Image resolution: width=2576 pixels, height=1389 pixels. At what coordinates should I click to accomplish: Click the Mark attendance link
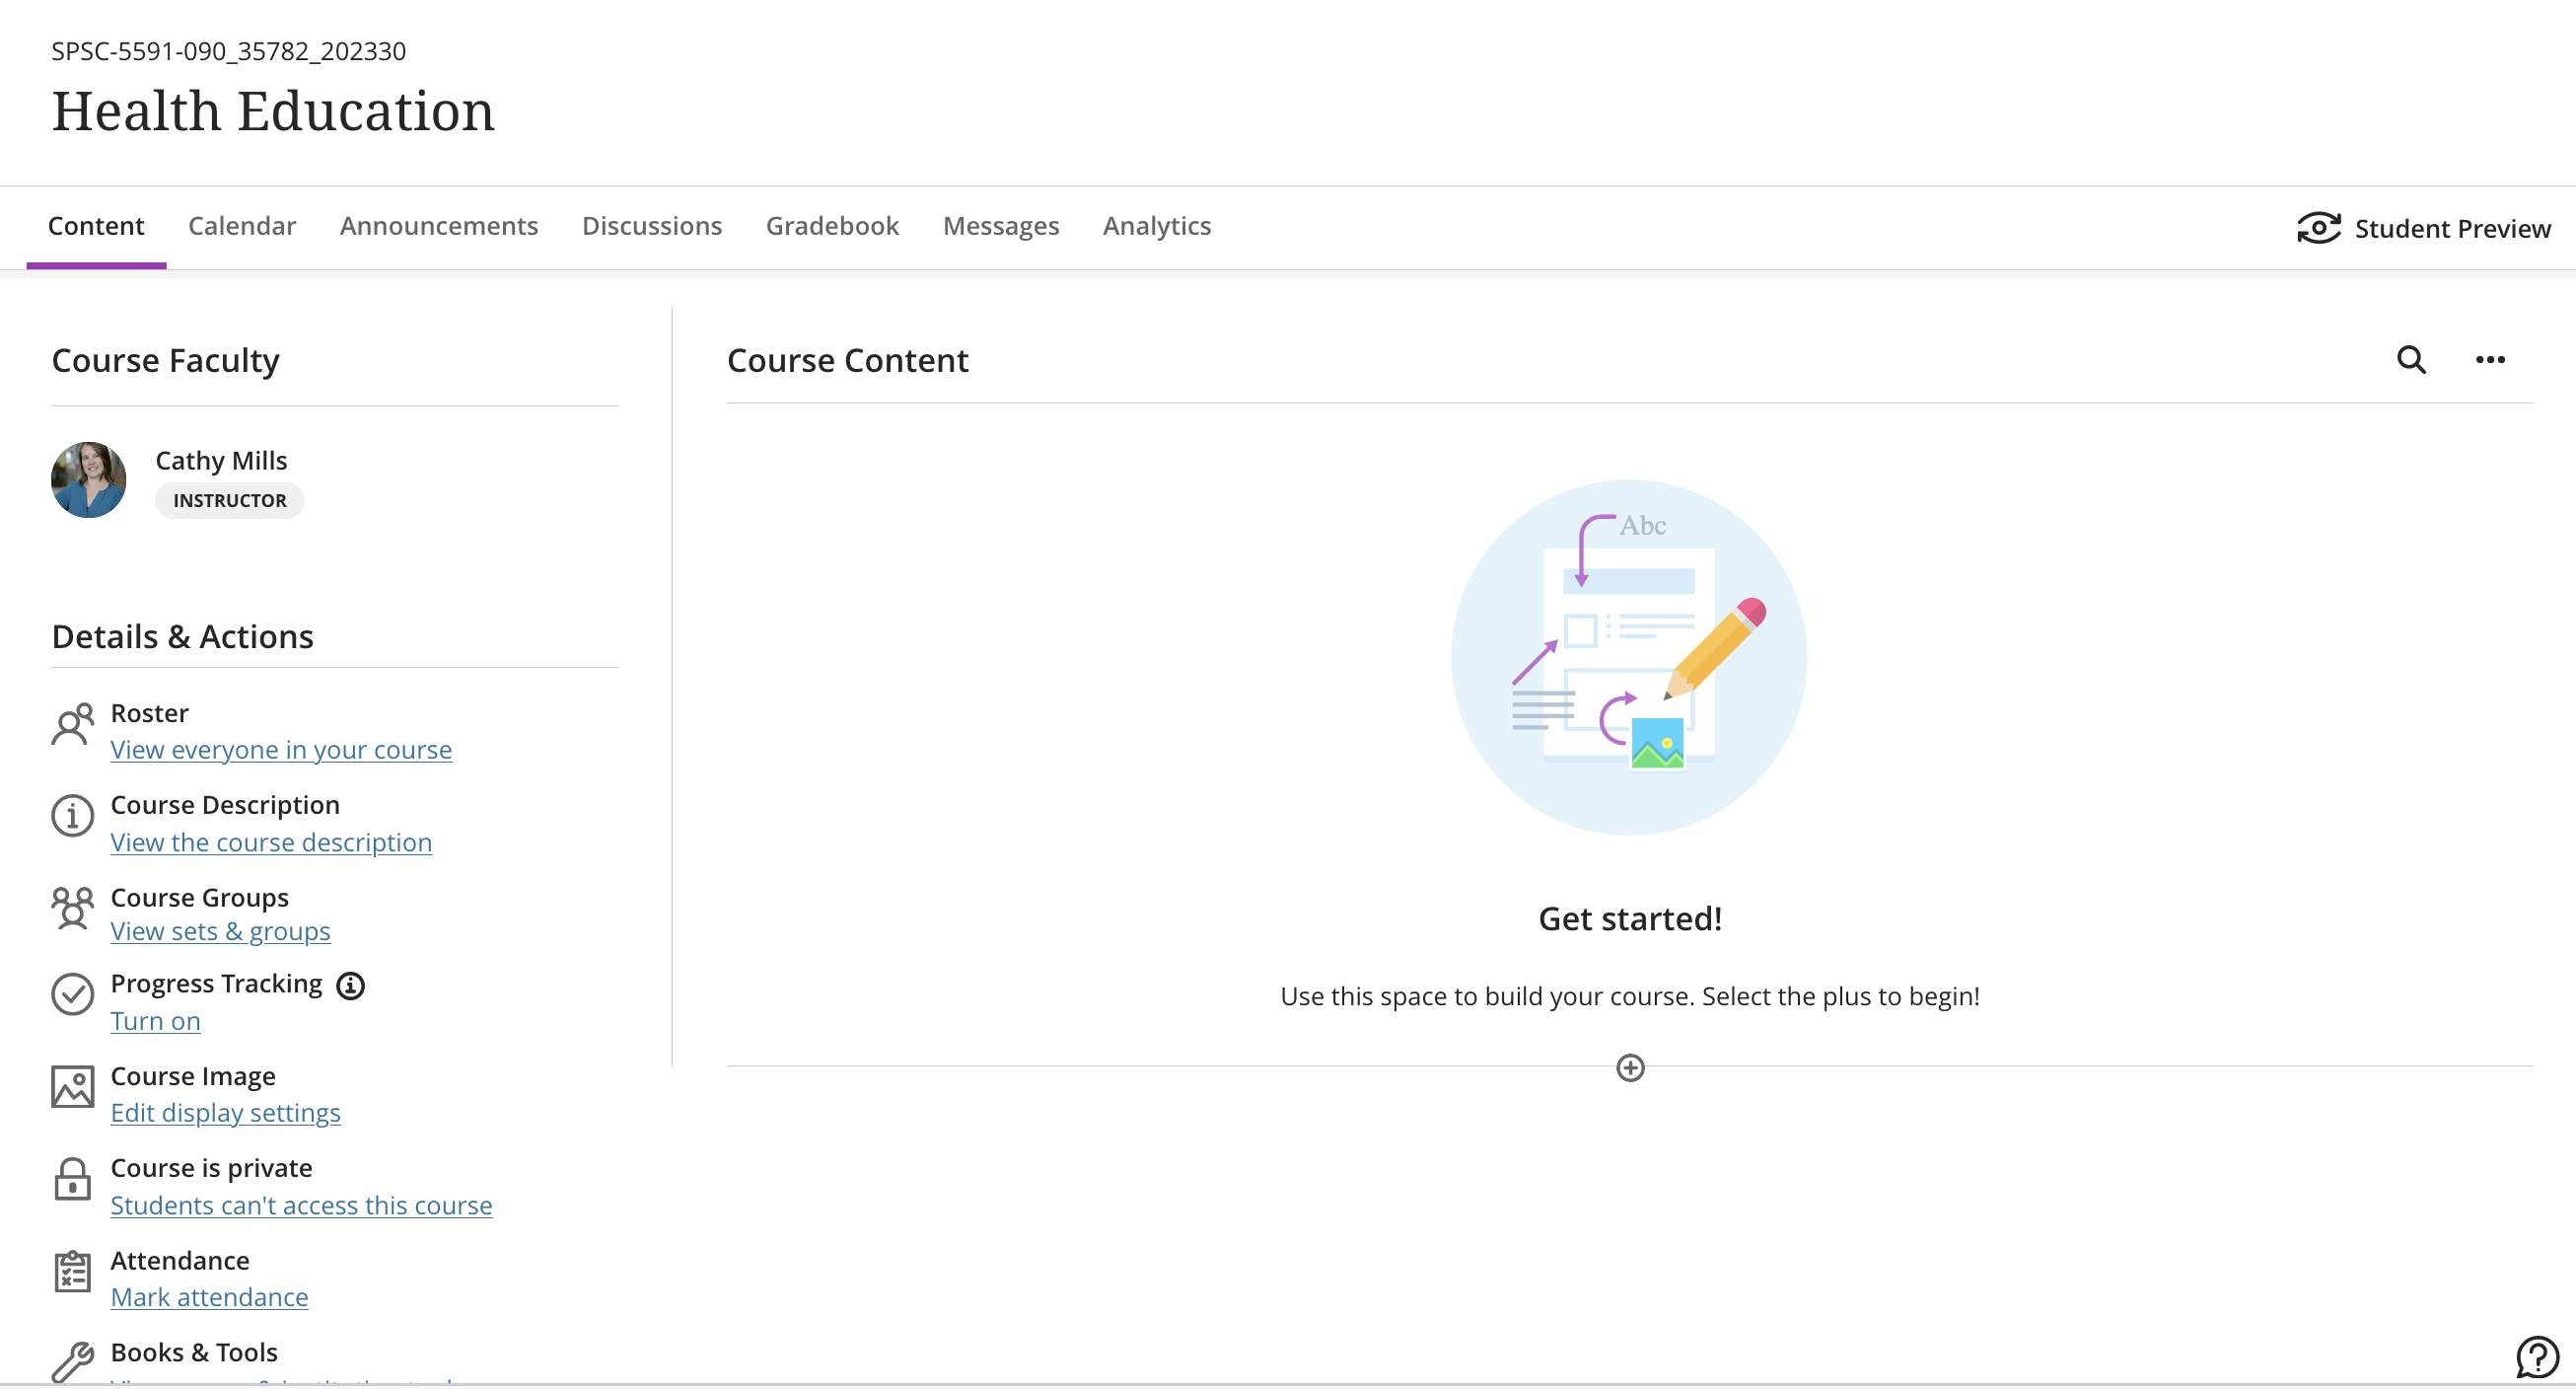(209, 1297)
